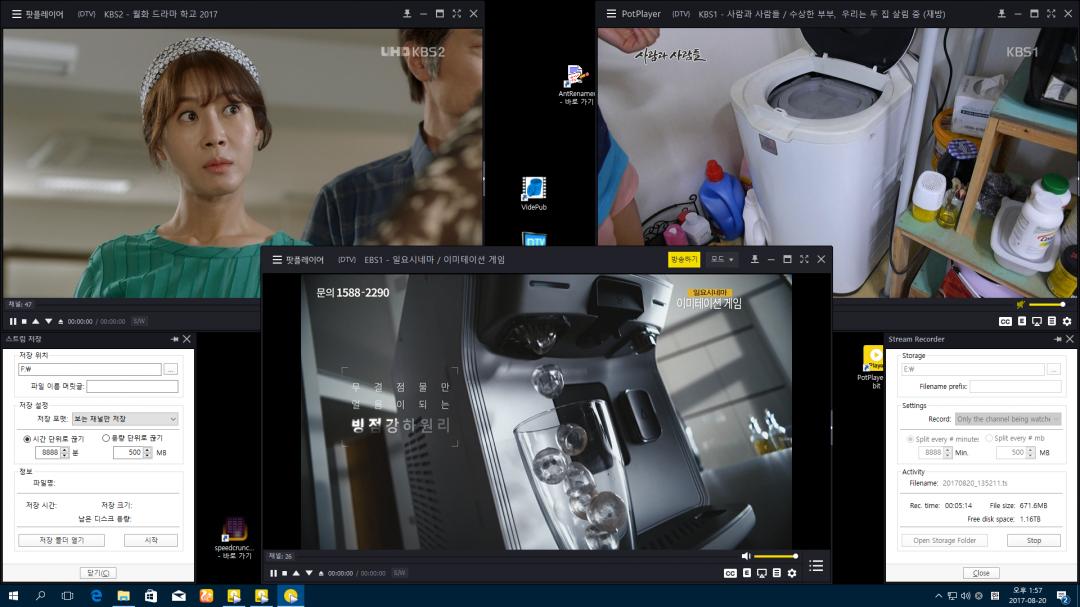Image resolution: width=1080 pixels, height=607 pixels.
Task: Open the gear settings in KBS1 PotPlayer
Action: pyautogui.click(x=1067, y=321)
